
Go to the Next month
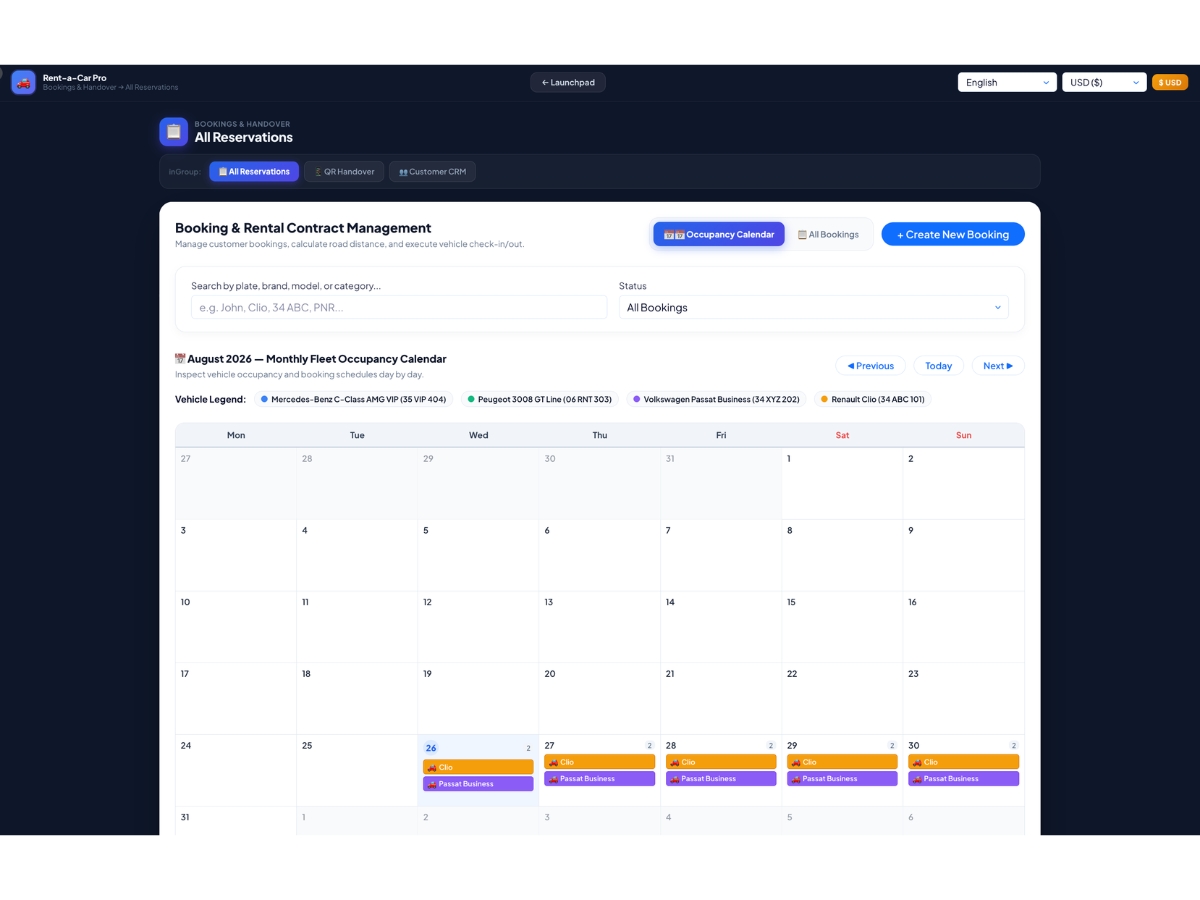(998, 366)
